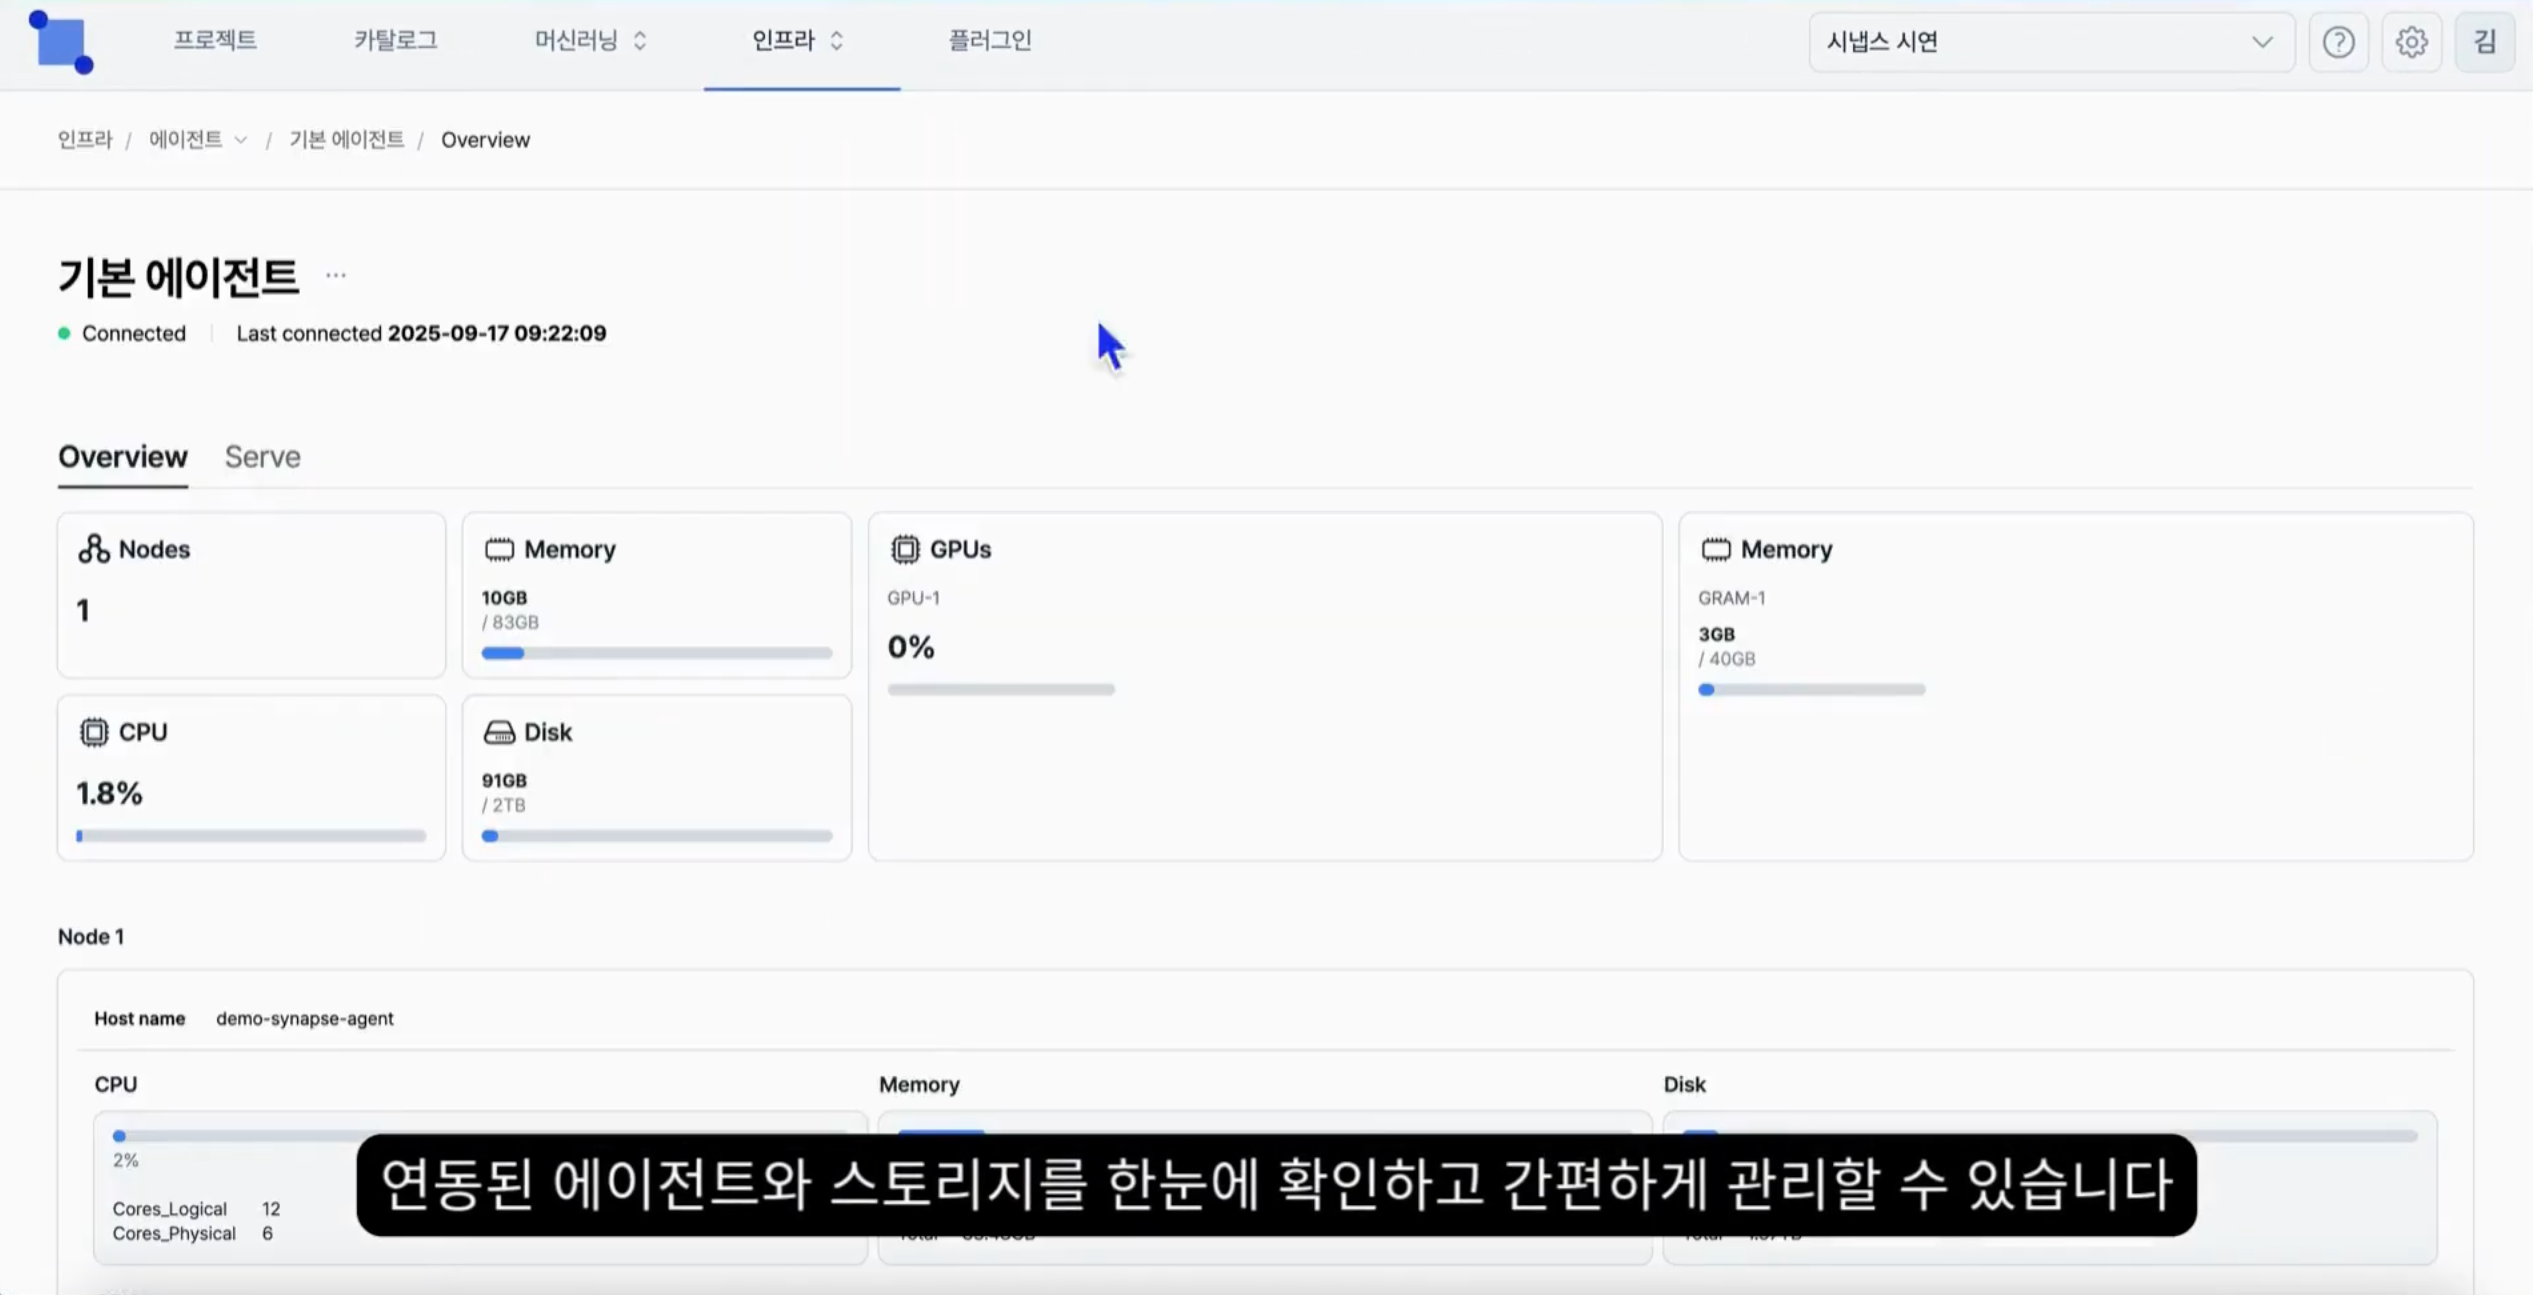The width and height of the screenshot is (2533, 1295).
Task: Open the 카탈로그 menu item
Action: point(395,40)
